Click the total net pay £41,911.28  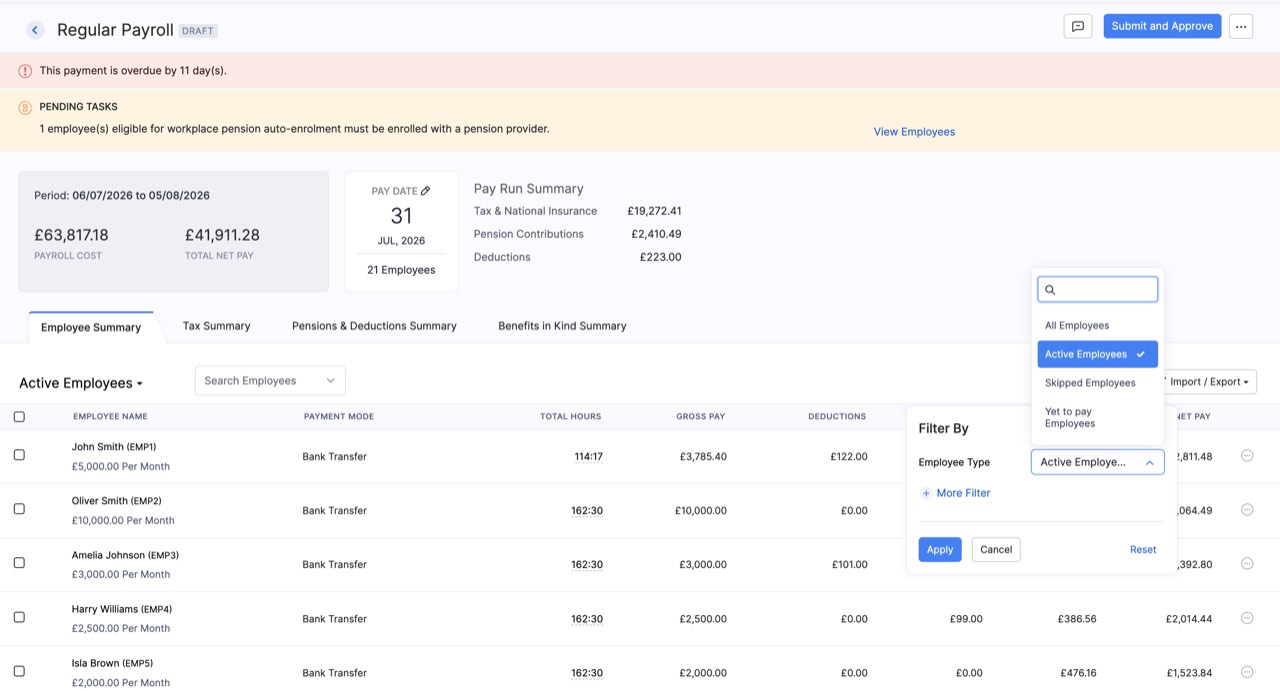click(x=222, y=235)
